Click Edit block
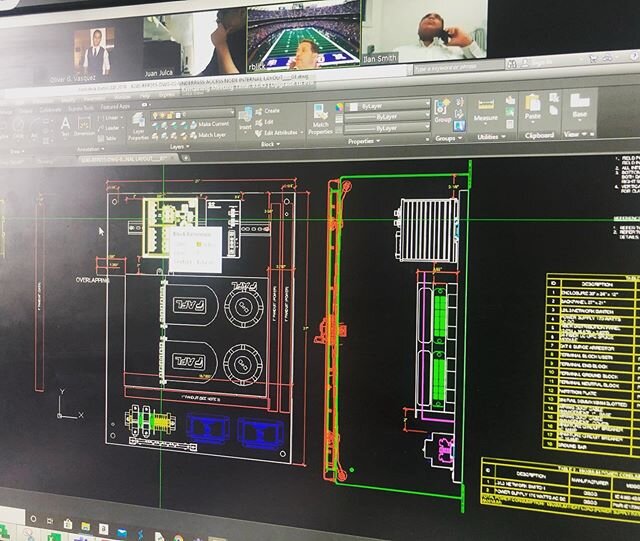Image resolution: width=640 pixels, height=541 pixels. (x=264, y=122)
